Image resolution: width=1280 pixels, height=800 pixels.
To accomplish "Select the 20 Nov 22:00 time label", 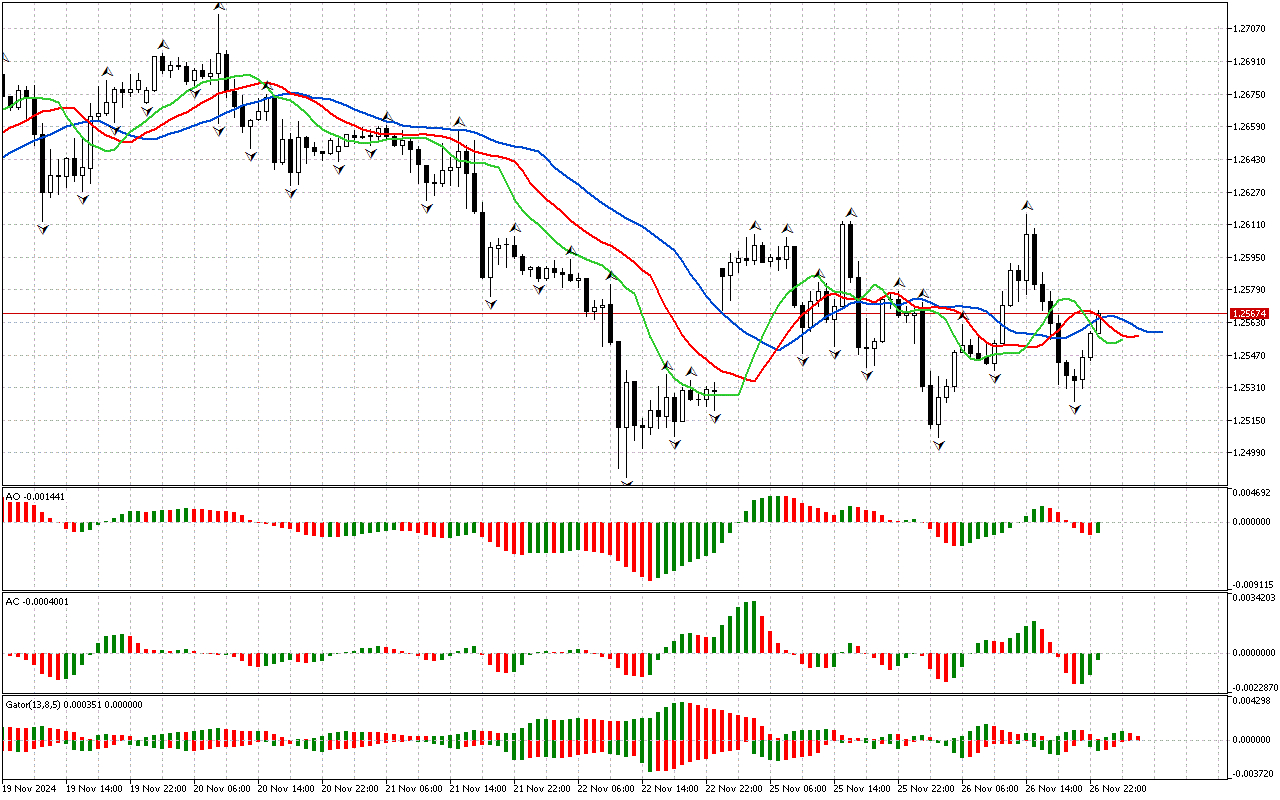I will tap(350, 789).
